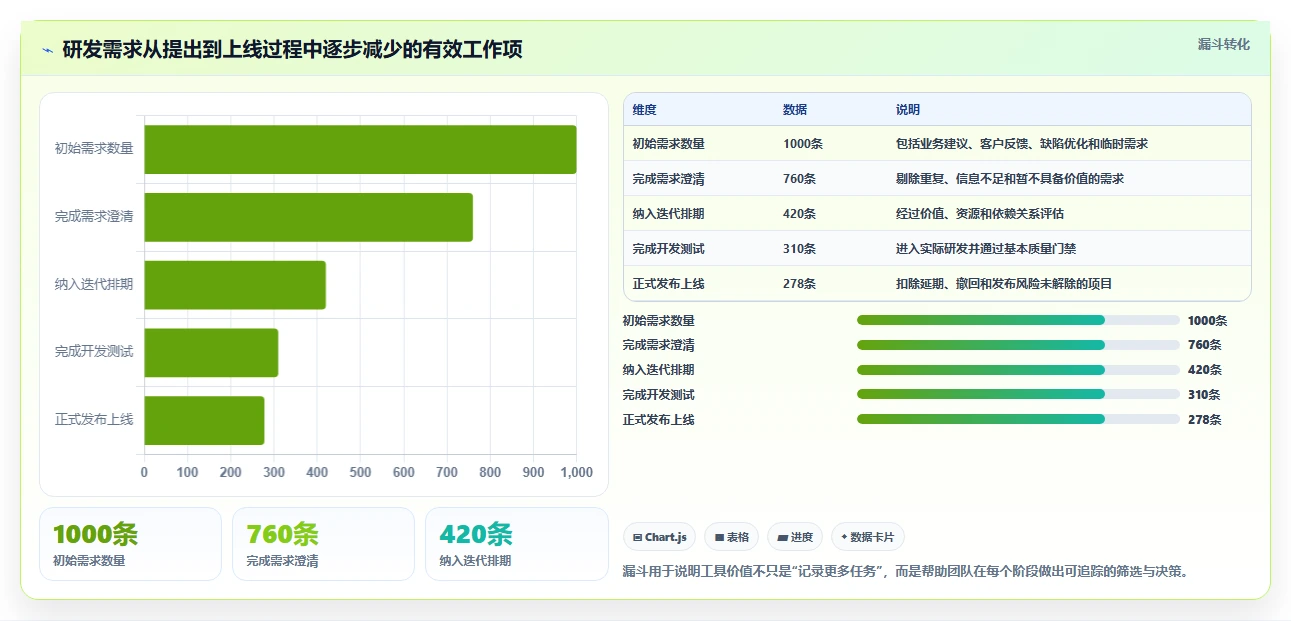
Task: Click the 正式发布上线 progress bar showing 278条
Action: point(1018,420)
